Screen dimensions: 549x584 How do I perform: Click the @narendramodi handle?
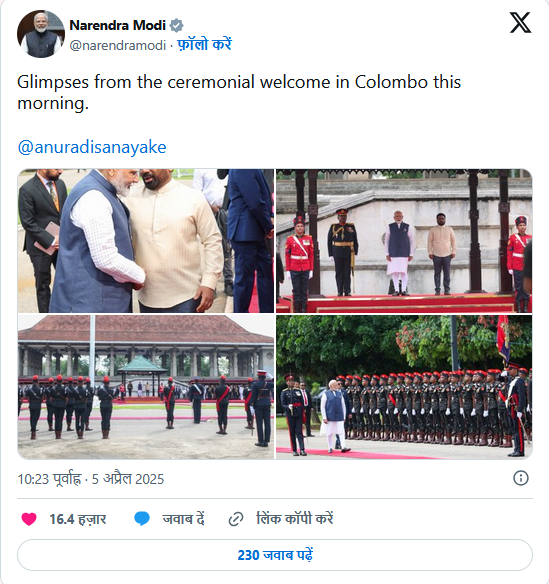[x=118, y=45]
